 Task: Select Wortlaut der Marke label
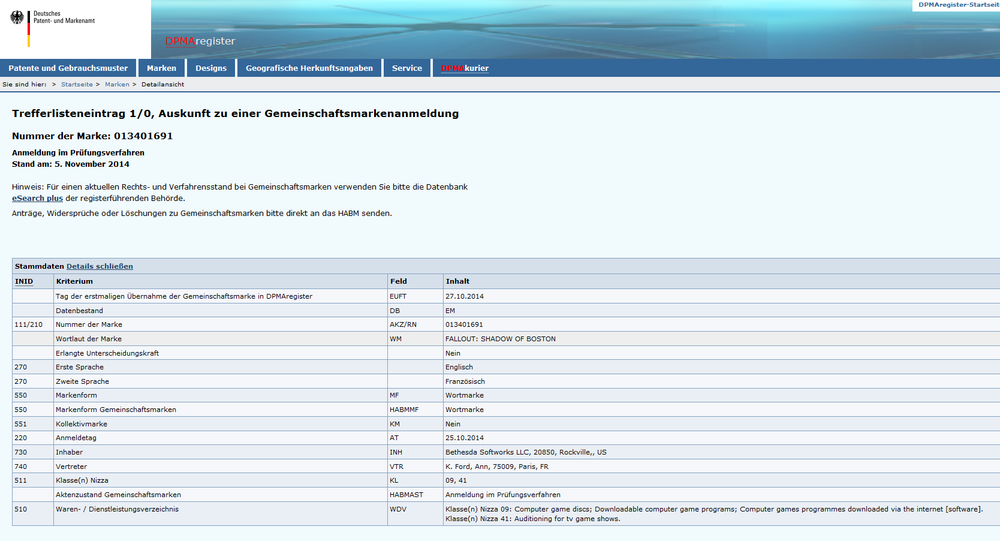[x=89, y=339]
